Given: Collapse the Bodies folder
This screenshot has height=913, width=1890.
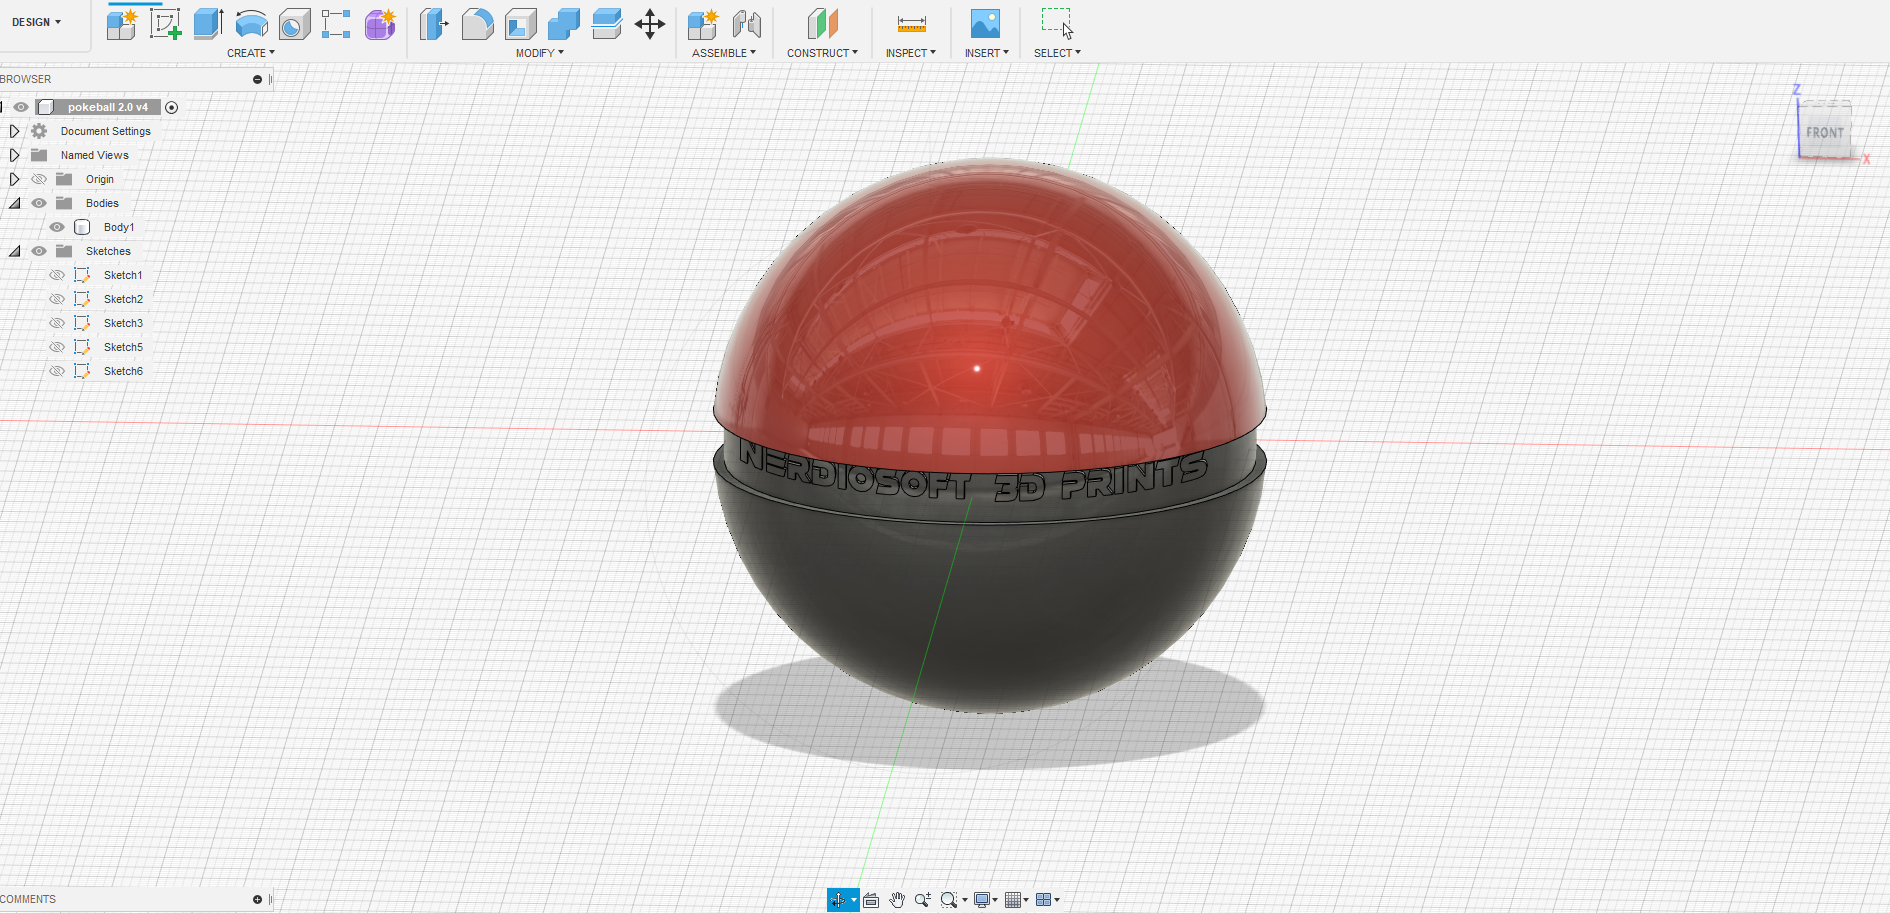Looking at the screenshot, I should [14, 203].
